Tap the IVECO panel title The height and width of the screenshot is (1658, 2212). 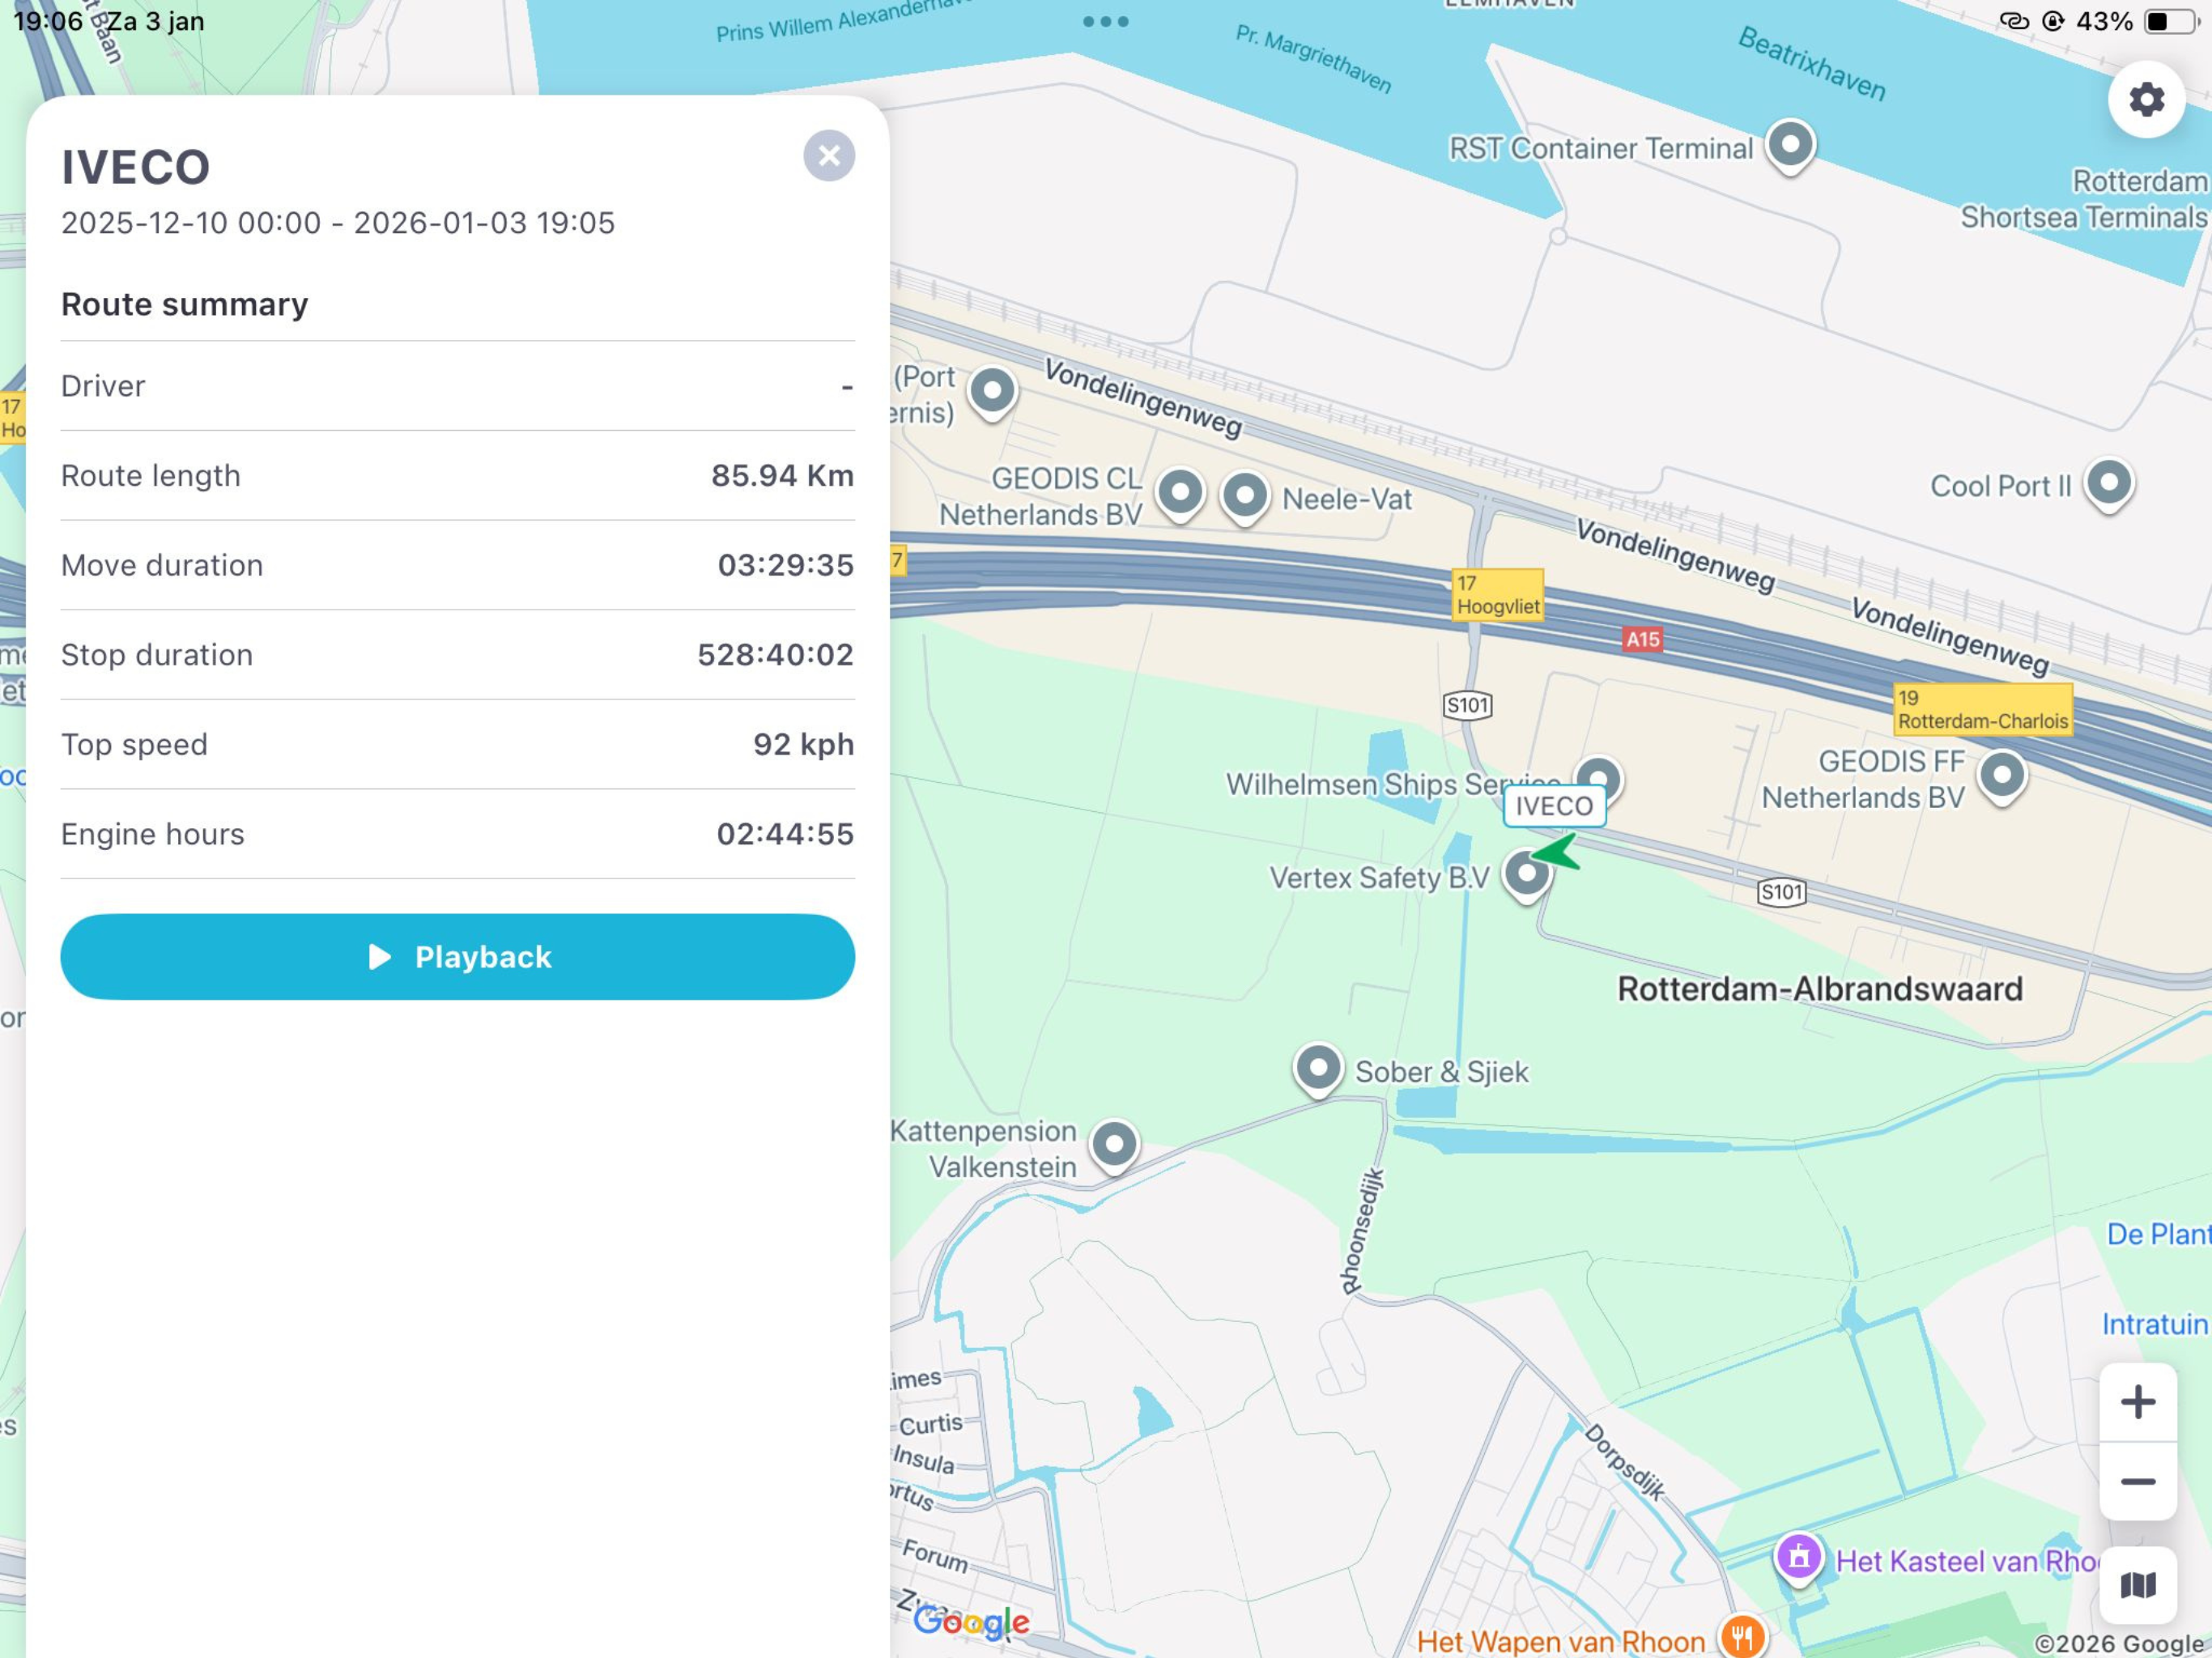click(136, 167)
